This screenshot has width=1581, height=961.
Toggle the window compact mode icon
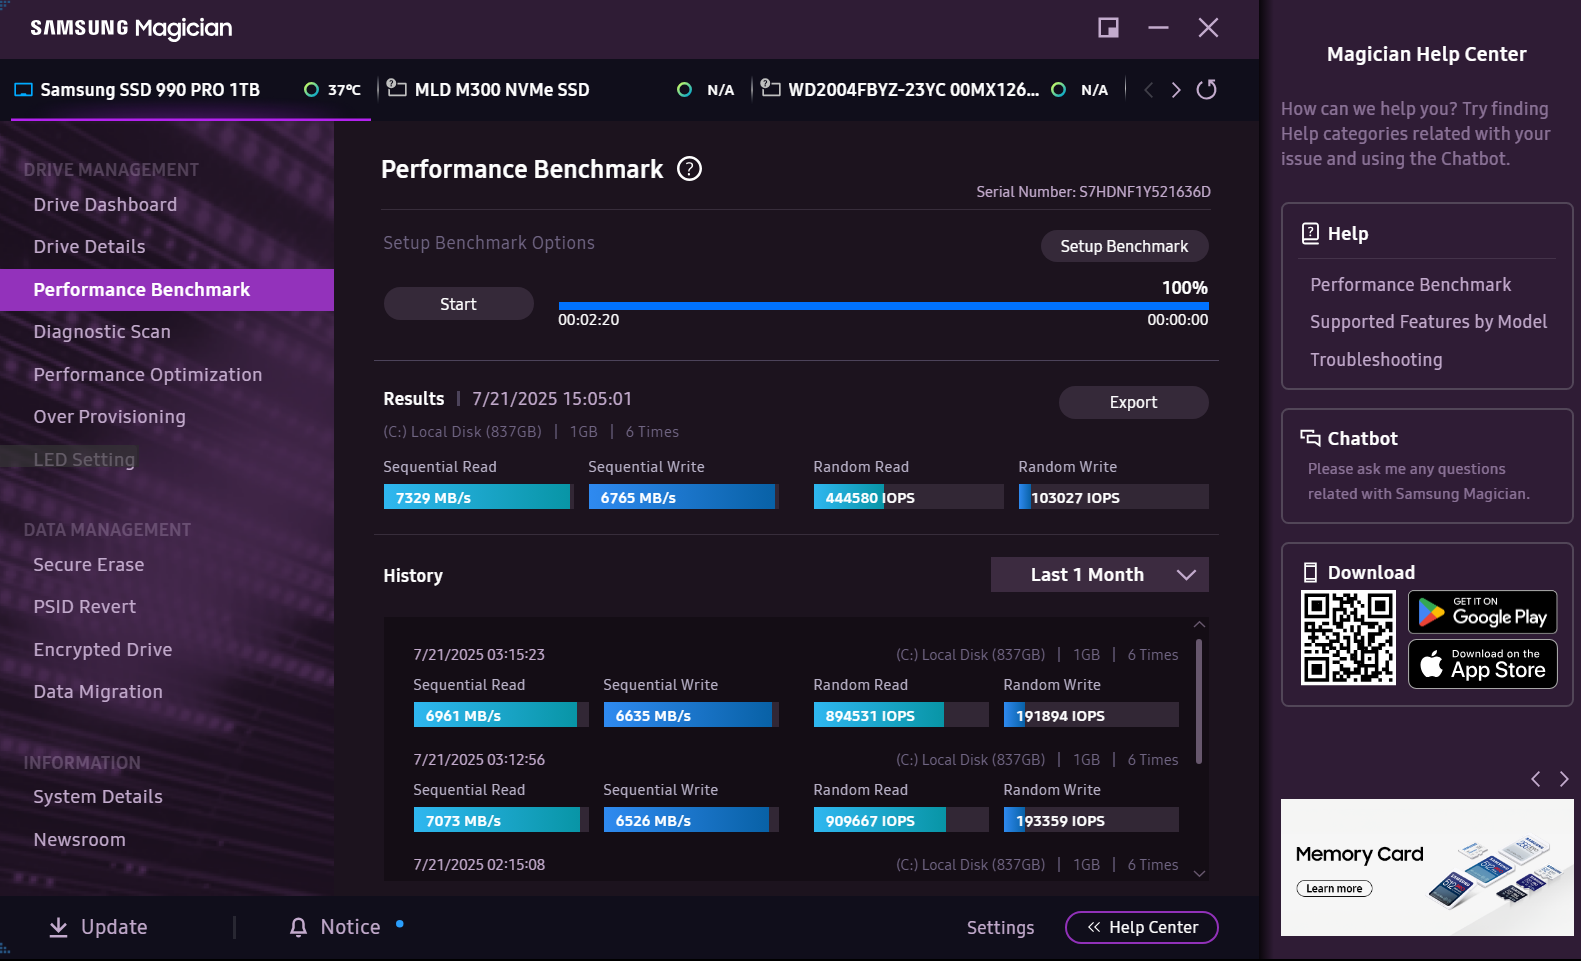tap(1108, 28)
